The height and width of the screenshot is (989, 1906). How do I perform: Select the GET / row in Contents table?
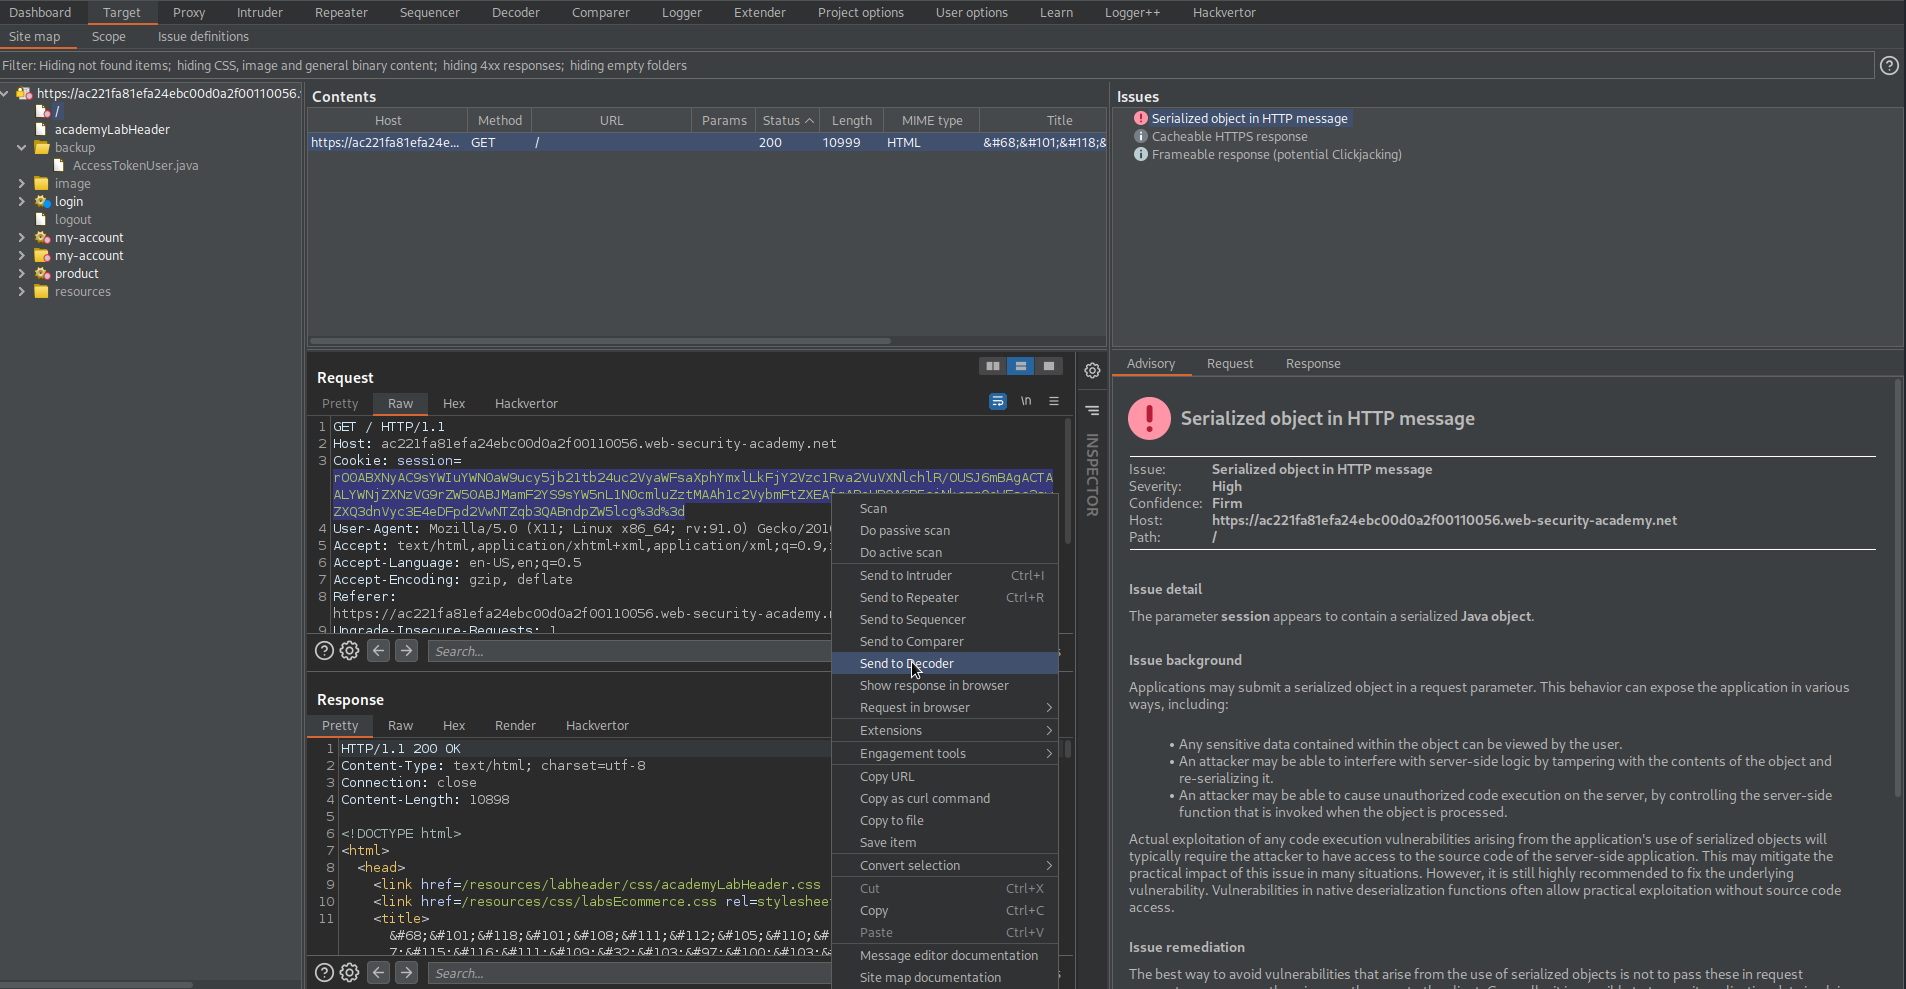tap(707, 143)
